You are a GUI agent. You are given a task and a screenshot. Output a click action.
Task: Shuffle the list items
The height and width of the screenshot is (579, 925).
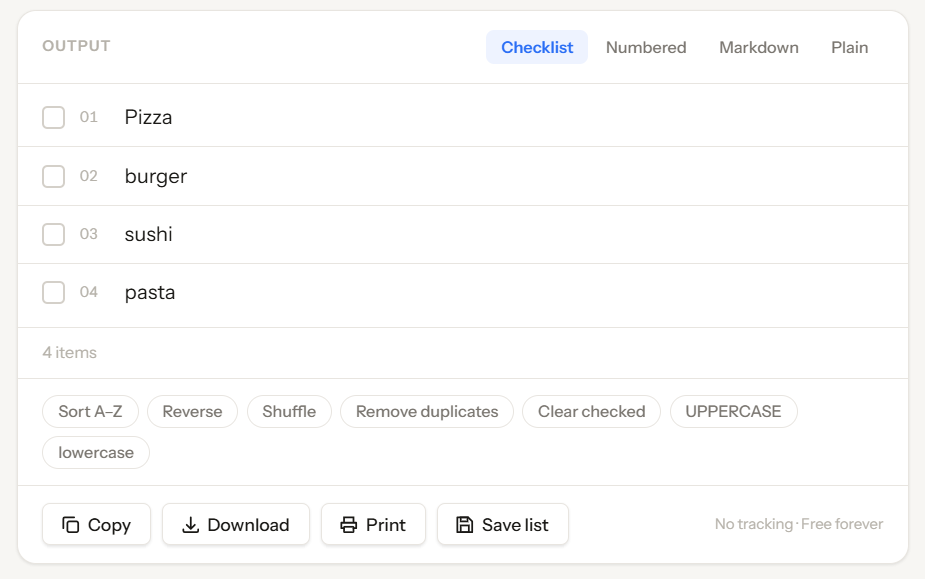pos(289,411)
